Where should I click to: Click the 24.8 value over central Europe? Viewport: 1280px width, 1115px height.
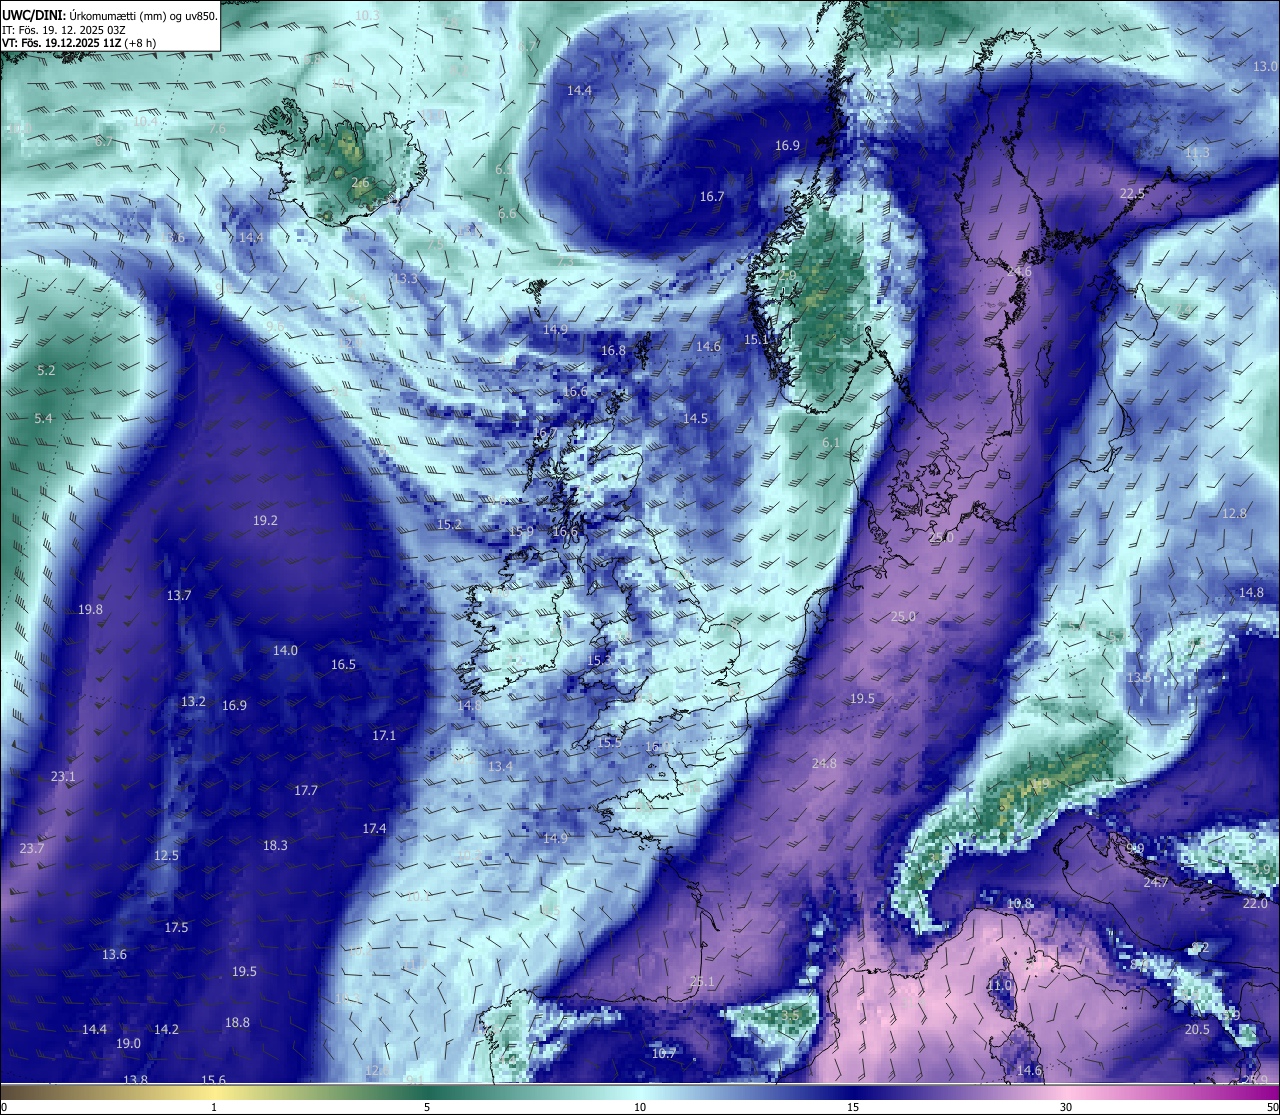[x=824, y=763]
